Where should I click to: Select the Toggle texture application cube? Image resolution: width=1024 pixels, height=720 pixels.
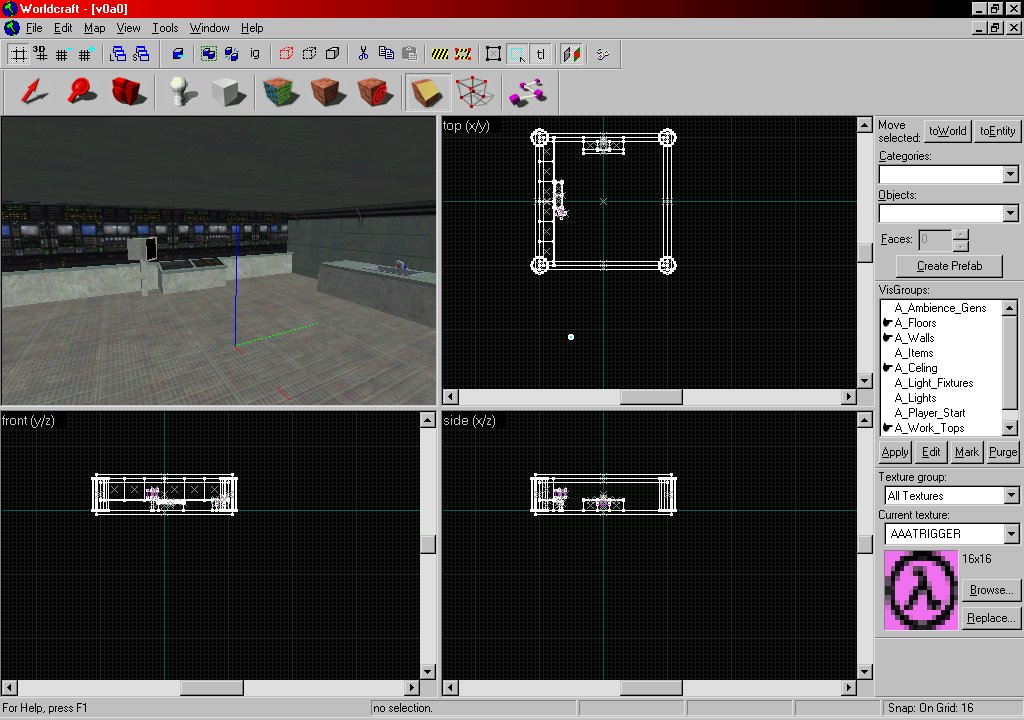click(x=280, y=91)
